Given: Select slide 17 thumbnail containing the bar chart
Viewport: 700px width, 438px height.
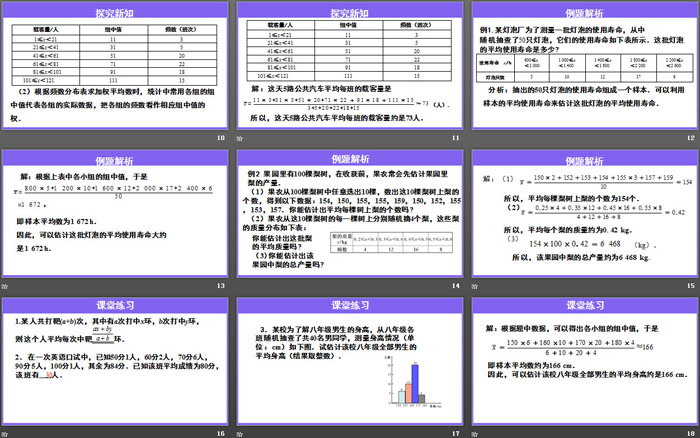Looking at the screenshot, I should pyautogui.click(x=350, y=362).
